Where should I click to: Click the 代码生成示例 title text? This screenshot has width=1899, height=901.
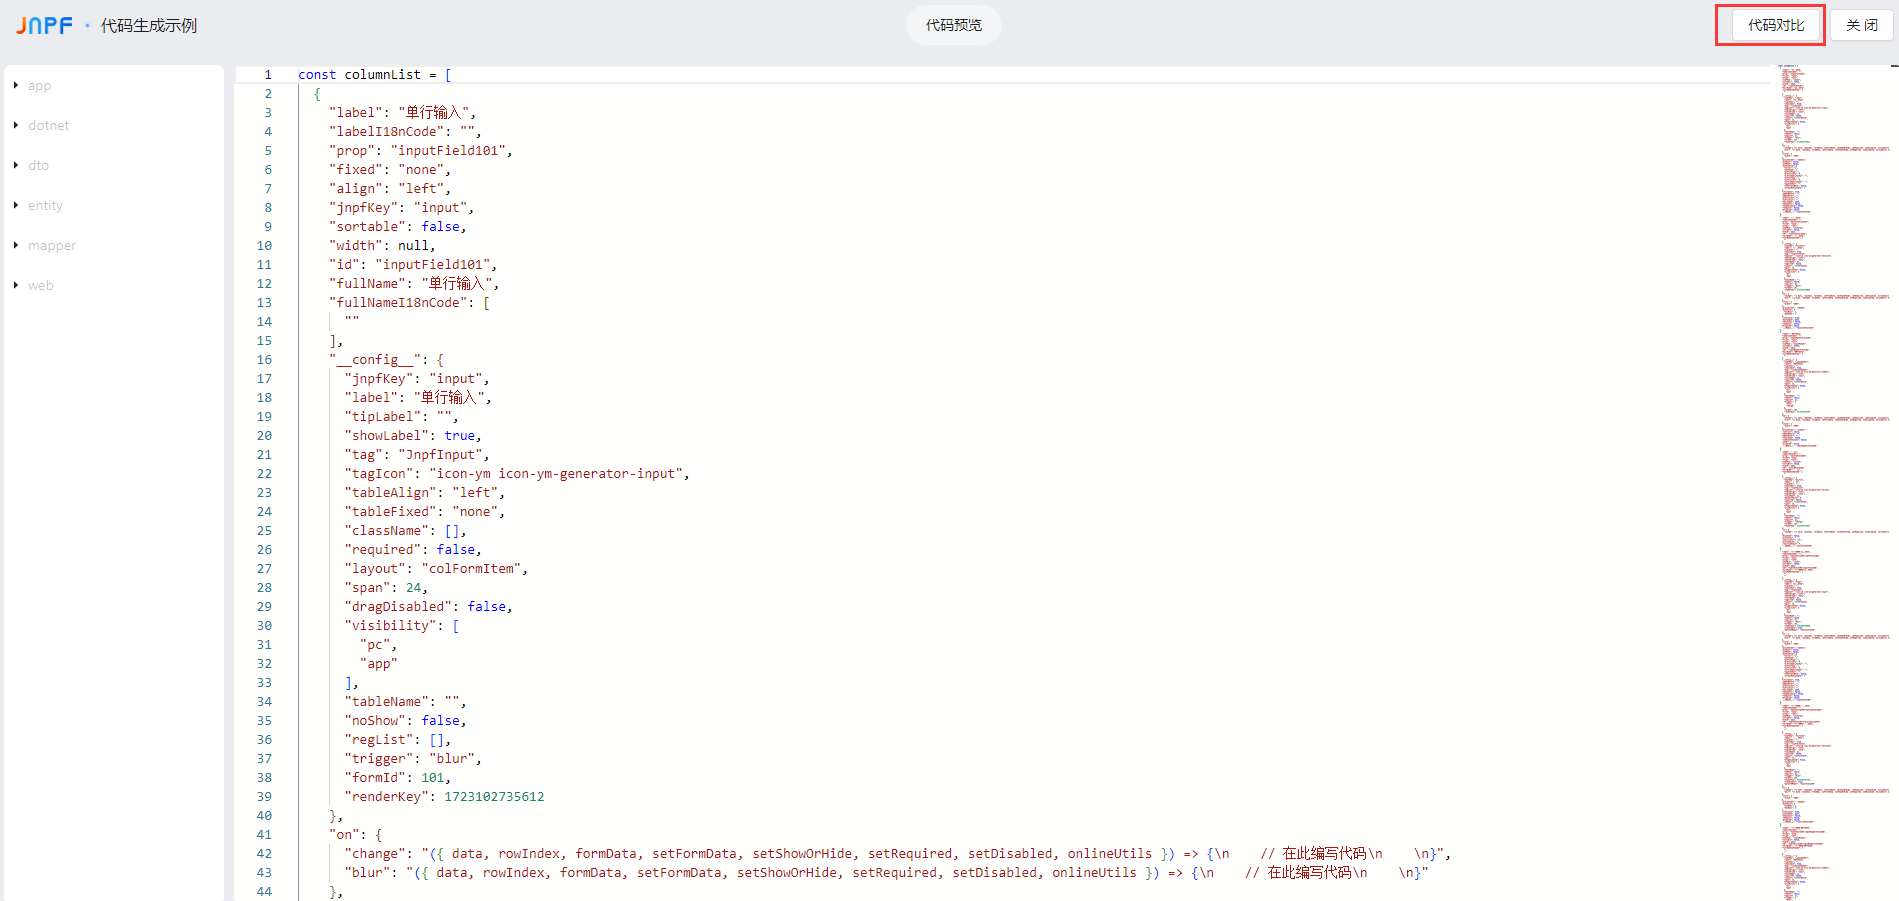[x=149, y=25]
